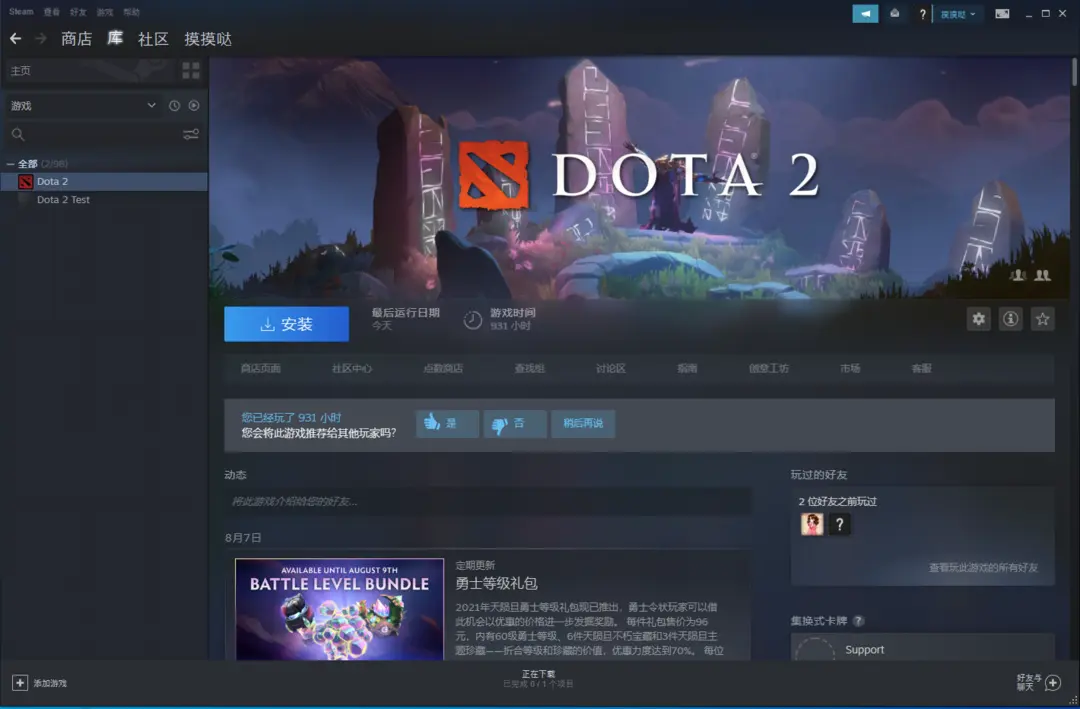Screen dimensions: 1080x709
Task: Open Battle Level Bundle news thumbnail
Action: pyautogui.click(x=340, y=609)
